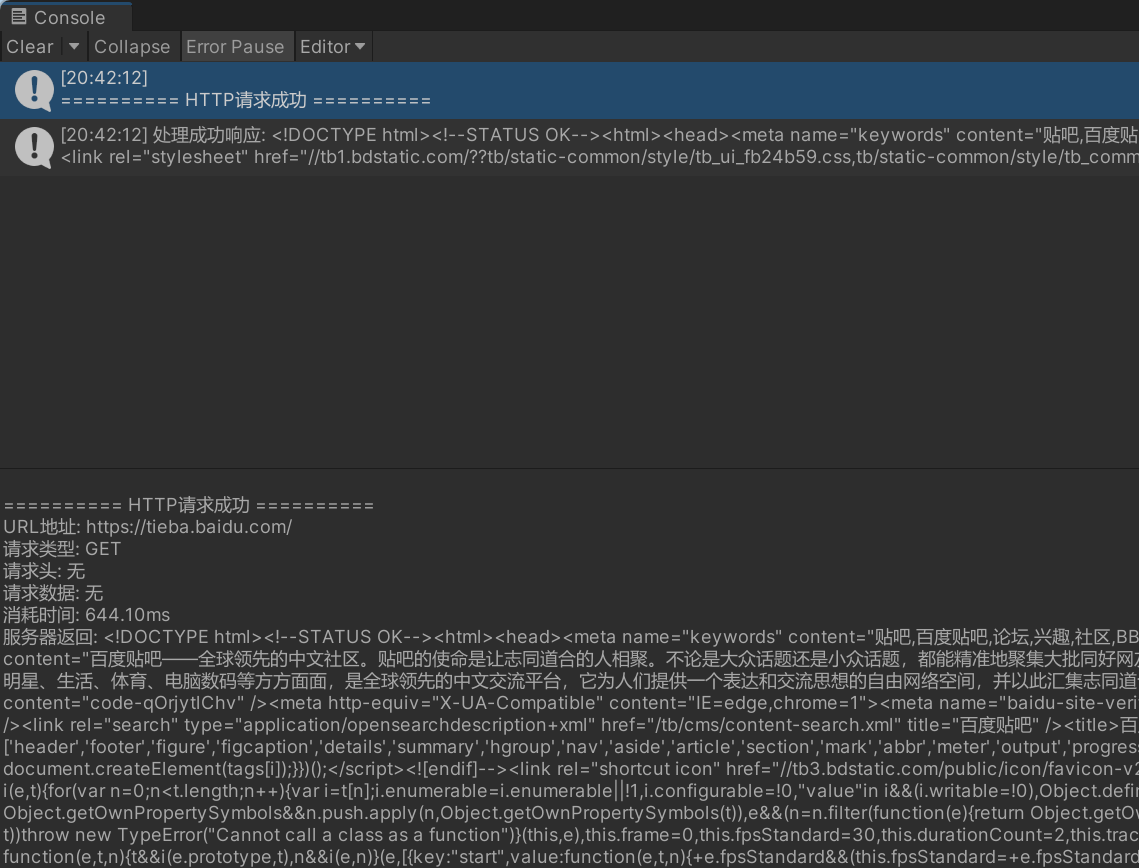Click the detail line starting '明星、生活、体育'
Image resolution: width=1139 pixels, height=868 pixels.
[x=570, y=681]
